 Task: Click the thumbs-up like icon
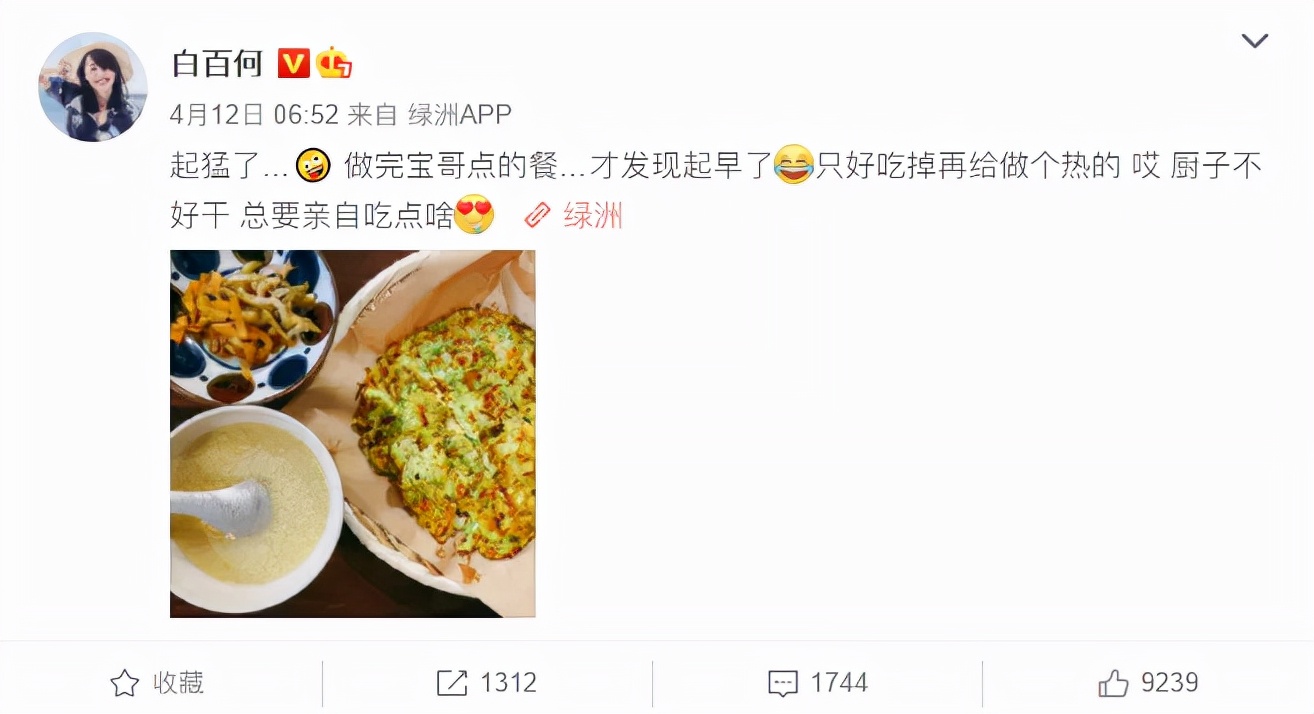click(x=1113, y=683)
